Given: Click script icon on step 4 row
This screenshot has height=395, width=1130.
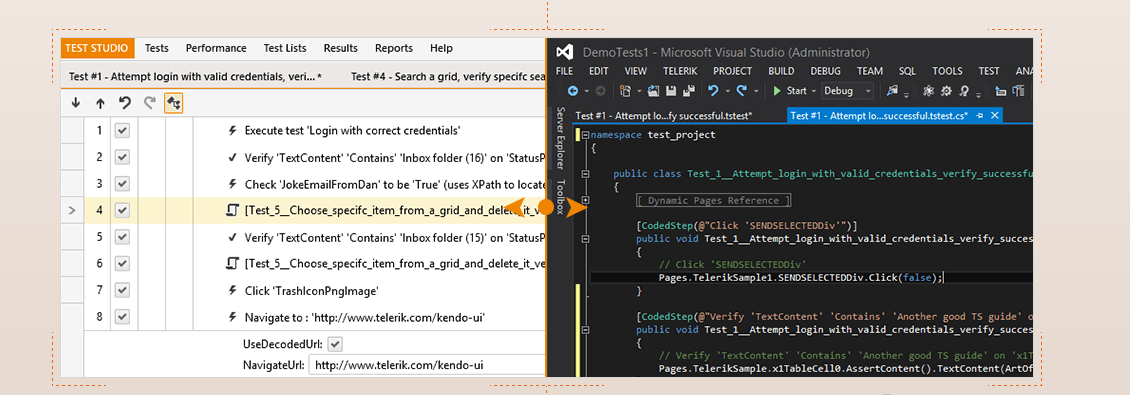Looking at the screenshot, I should pos(232,210).
